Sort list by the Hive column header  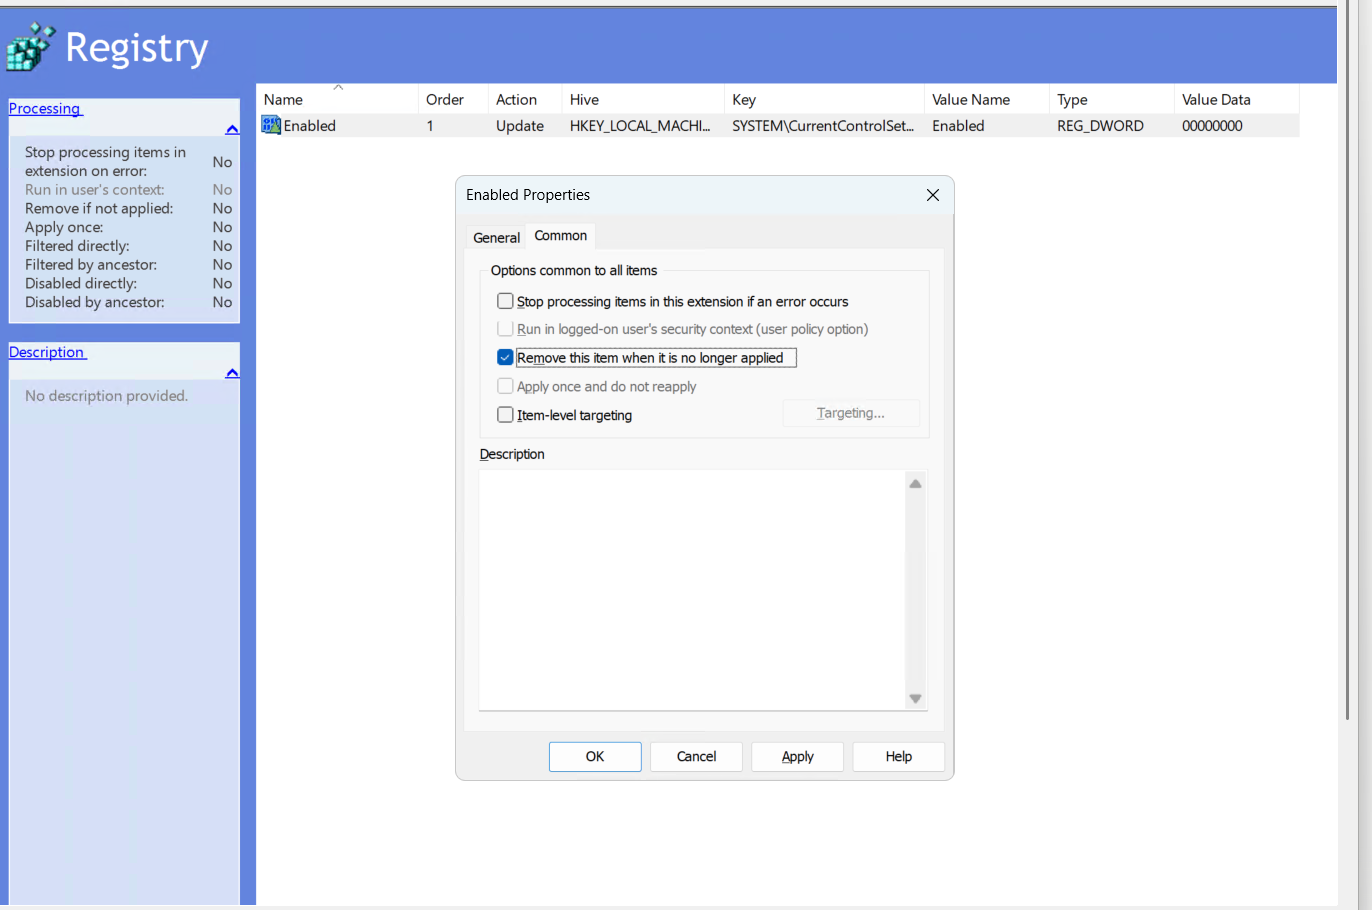(x=643, y=99)
